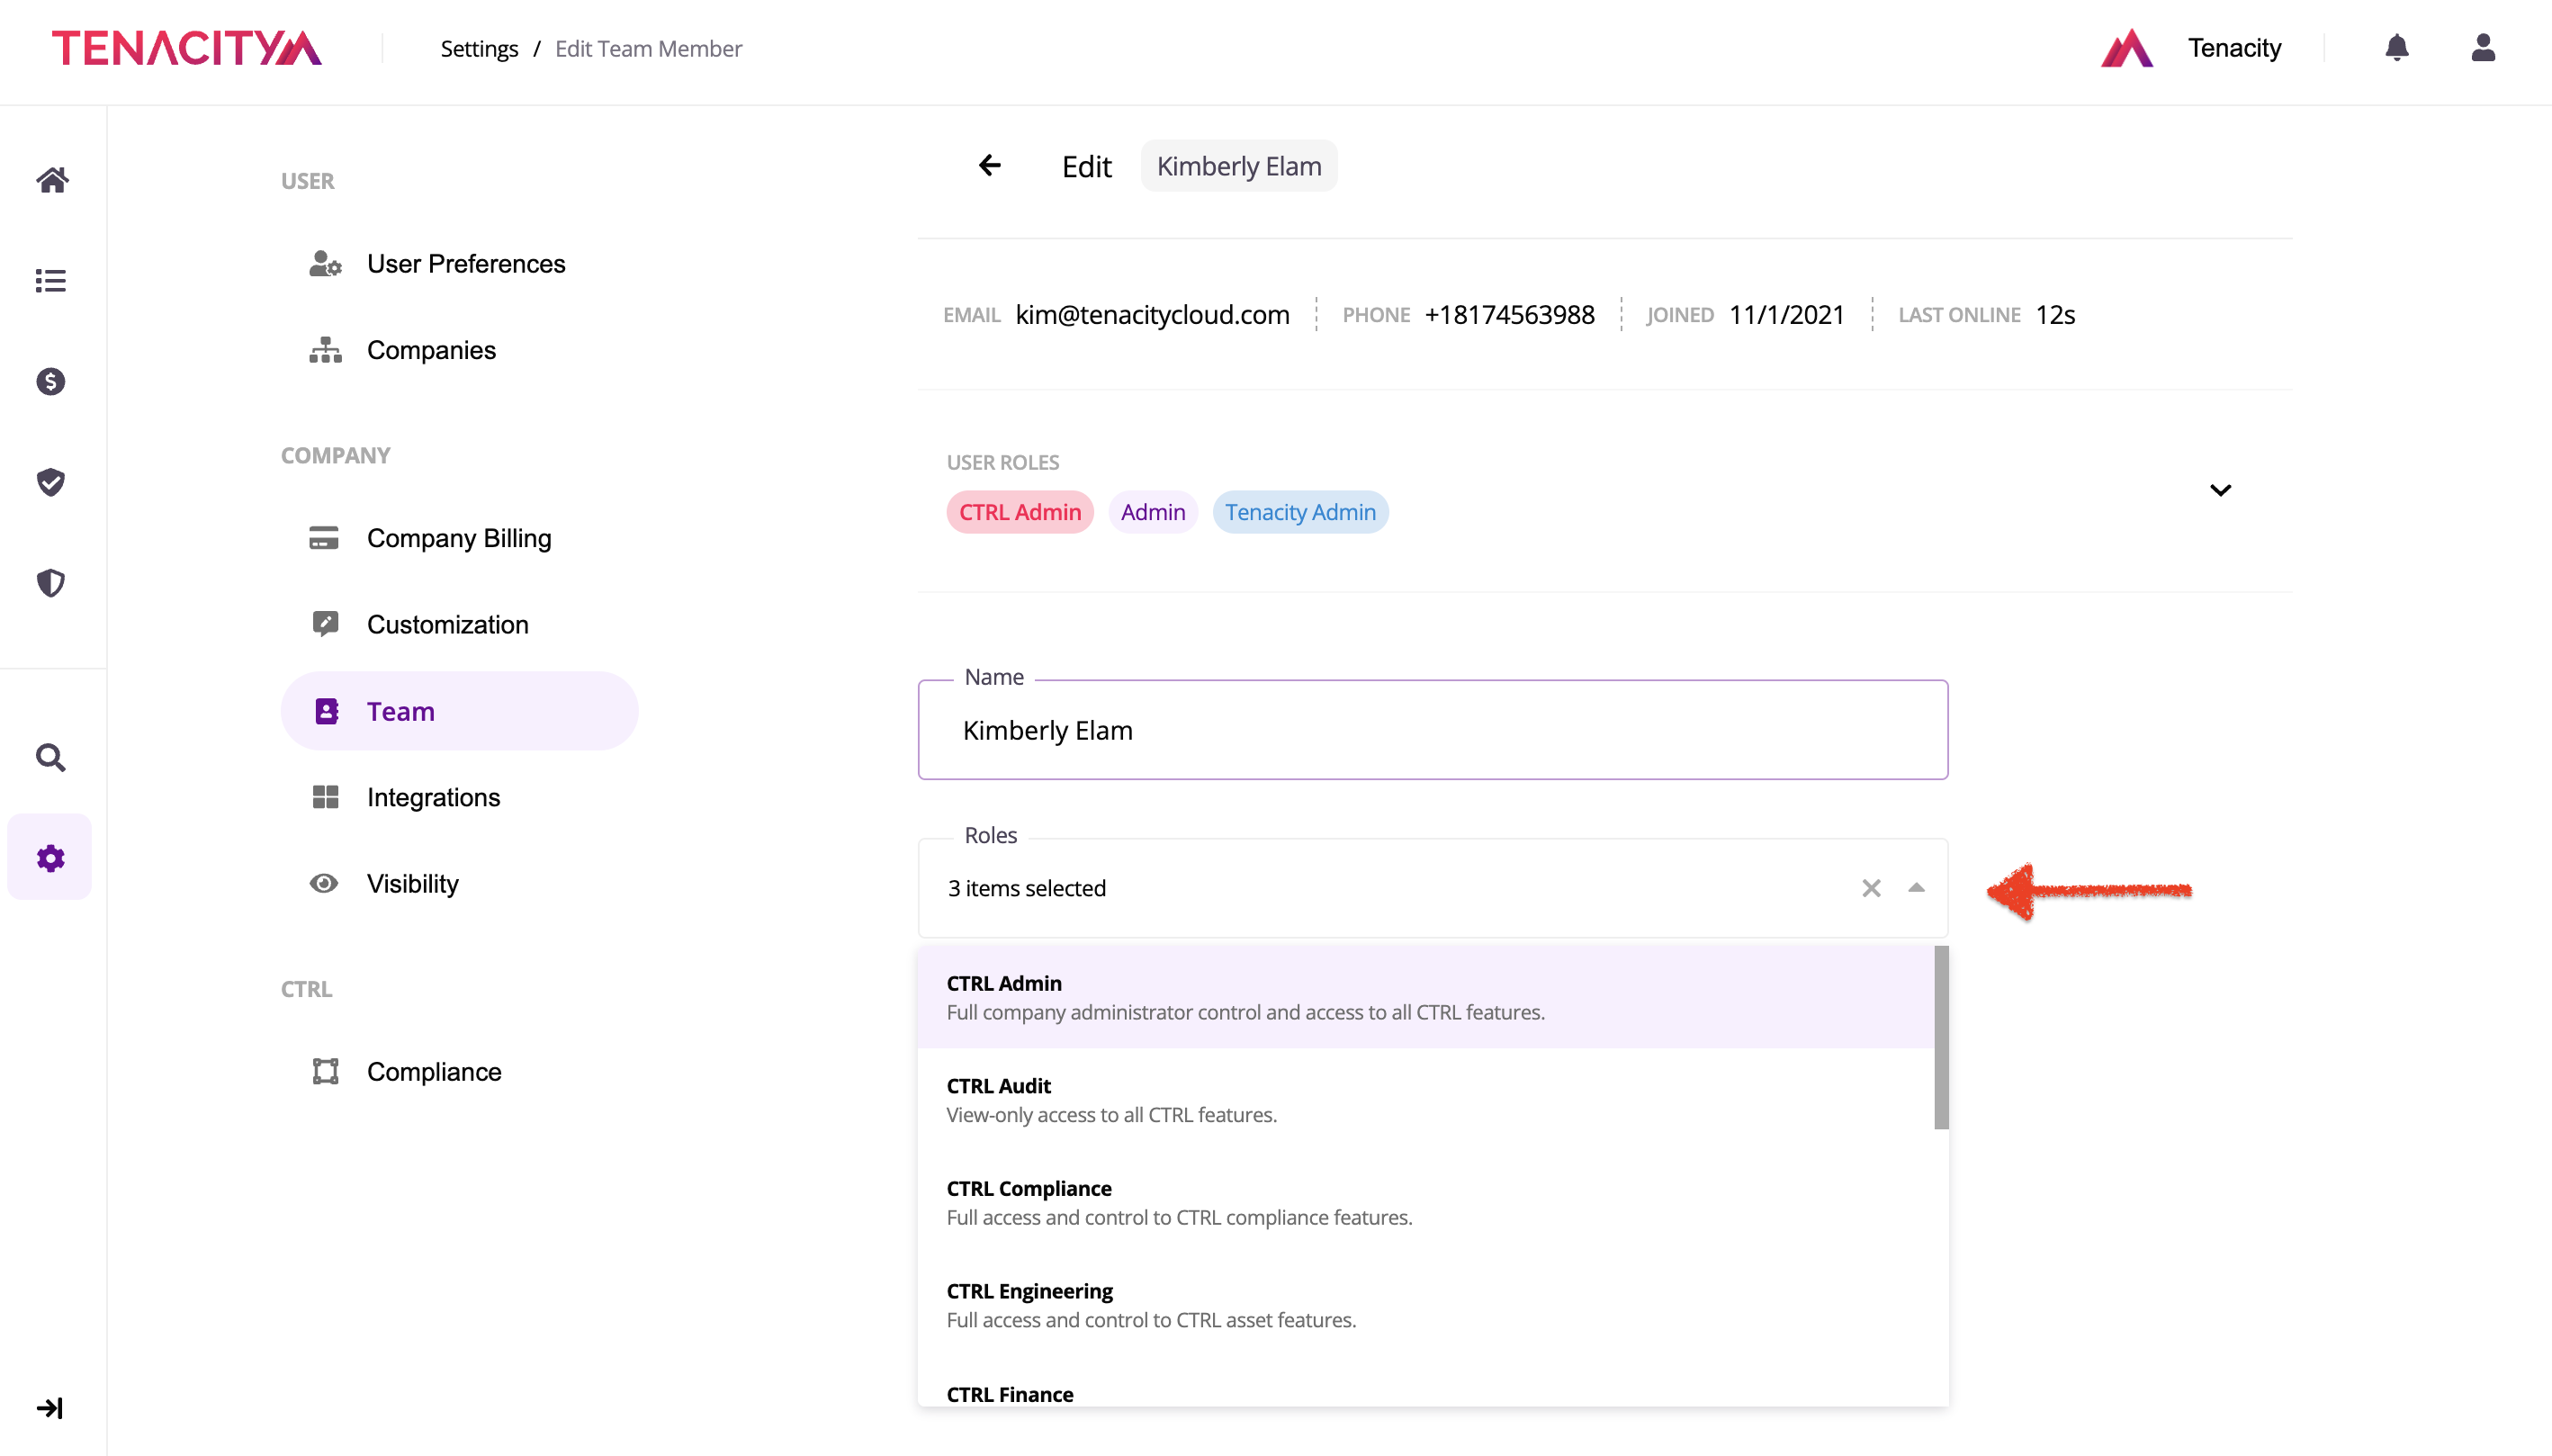Select CTRL Audit role option
The image size is (2552, 1456).
1426,1100
